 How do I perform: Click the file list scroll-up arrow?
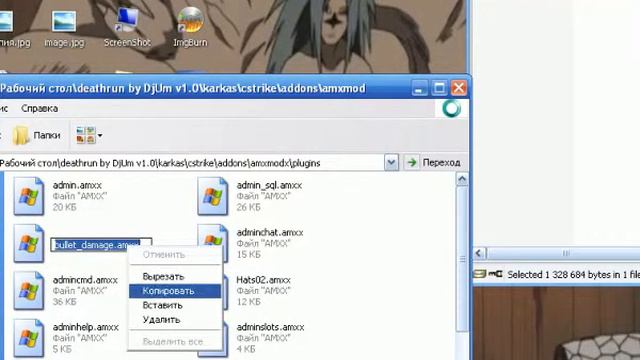(462, 179)
